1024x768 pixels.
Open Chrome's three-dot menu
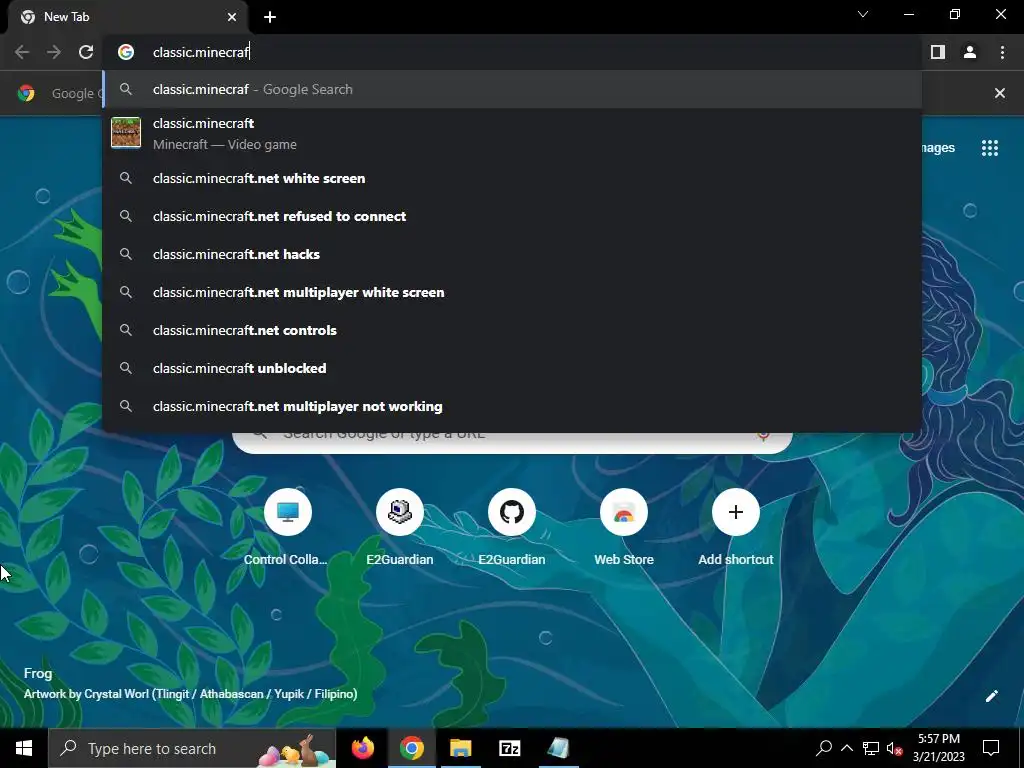1002,52
